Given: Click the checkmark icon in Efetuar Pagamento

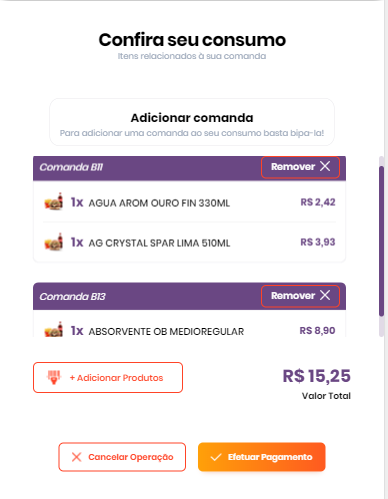Looking at the screenshot, I should (216, 457).
